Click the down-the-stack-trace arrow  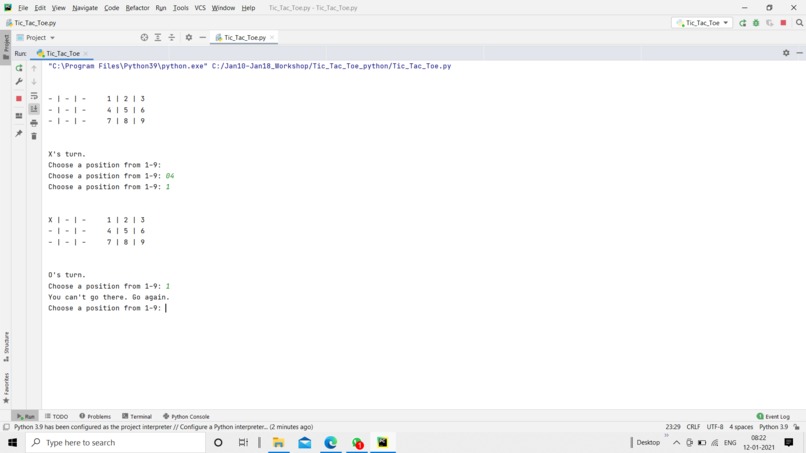pyautogui.click(x=34, y=81)
